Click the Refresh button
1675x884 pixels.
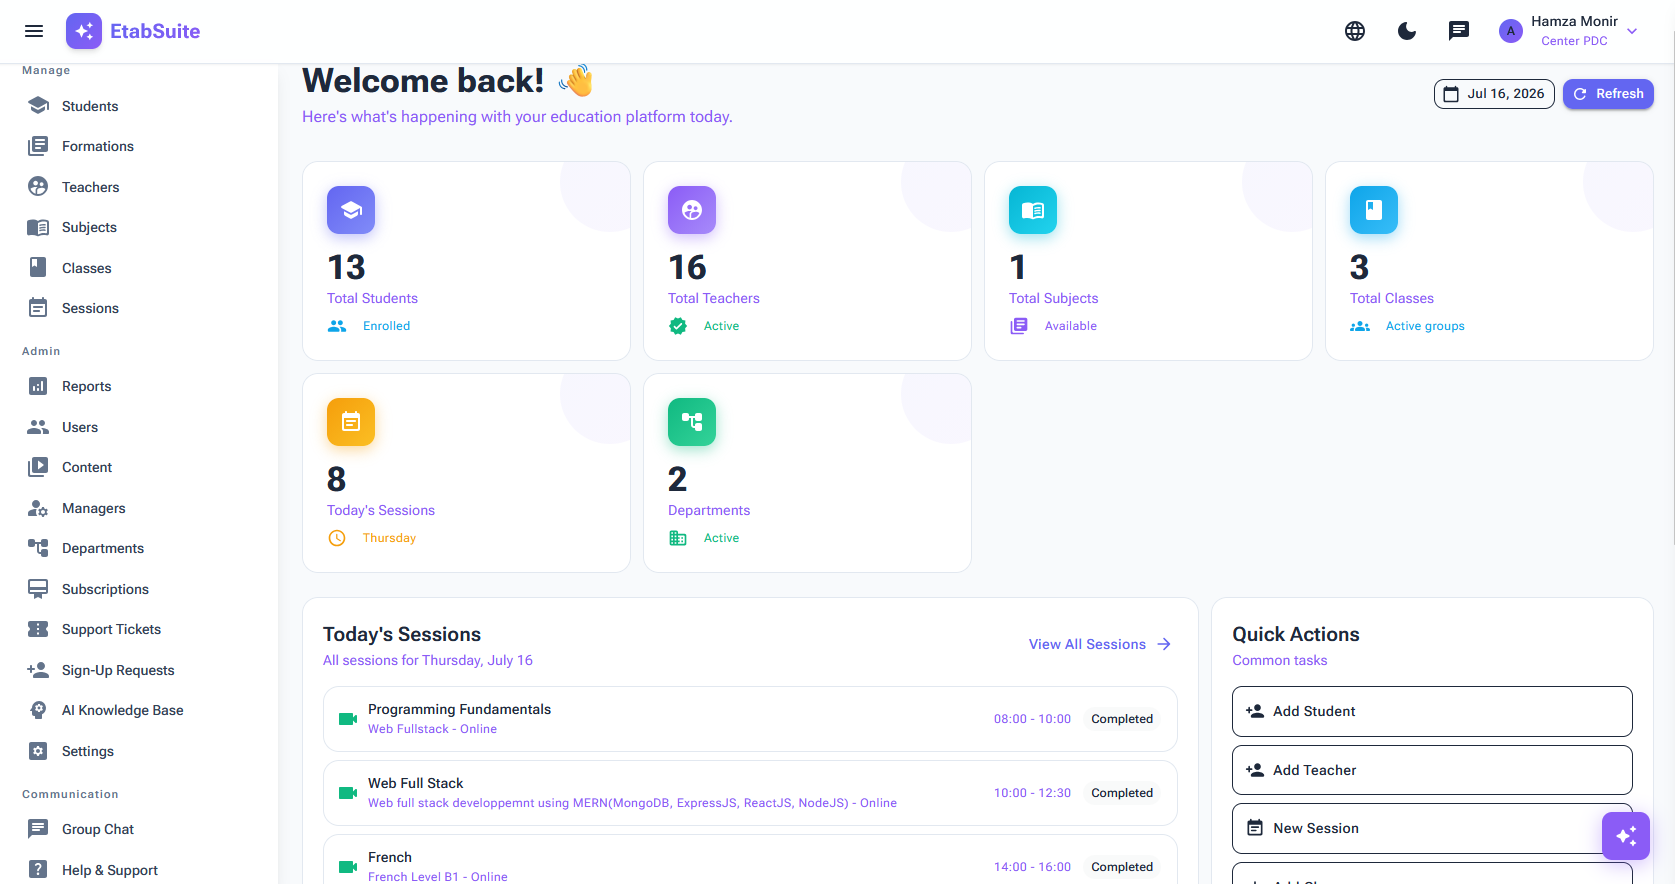[1608, 94]
